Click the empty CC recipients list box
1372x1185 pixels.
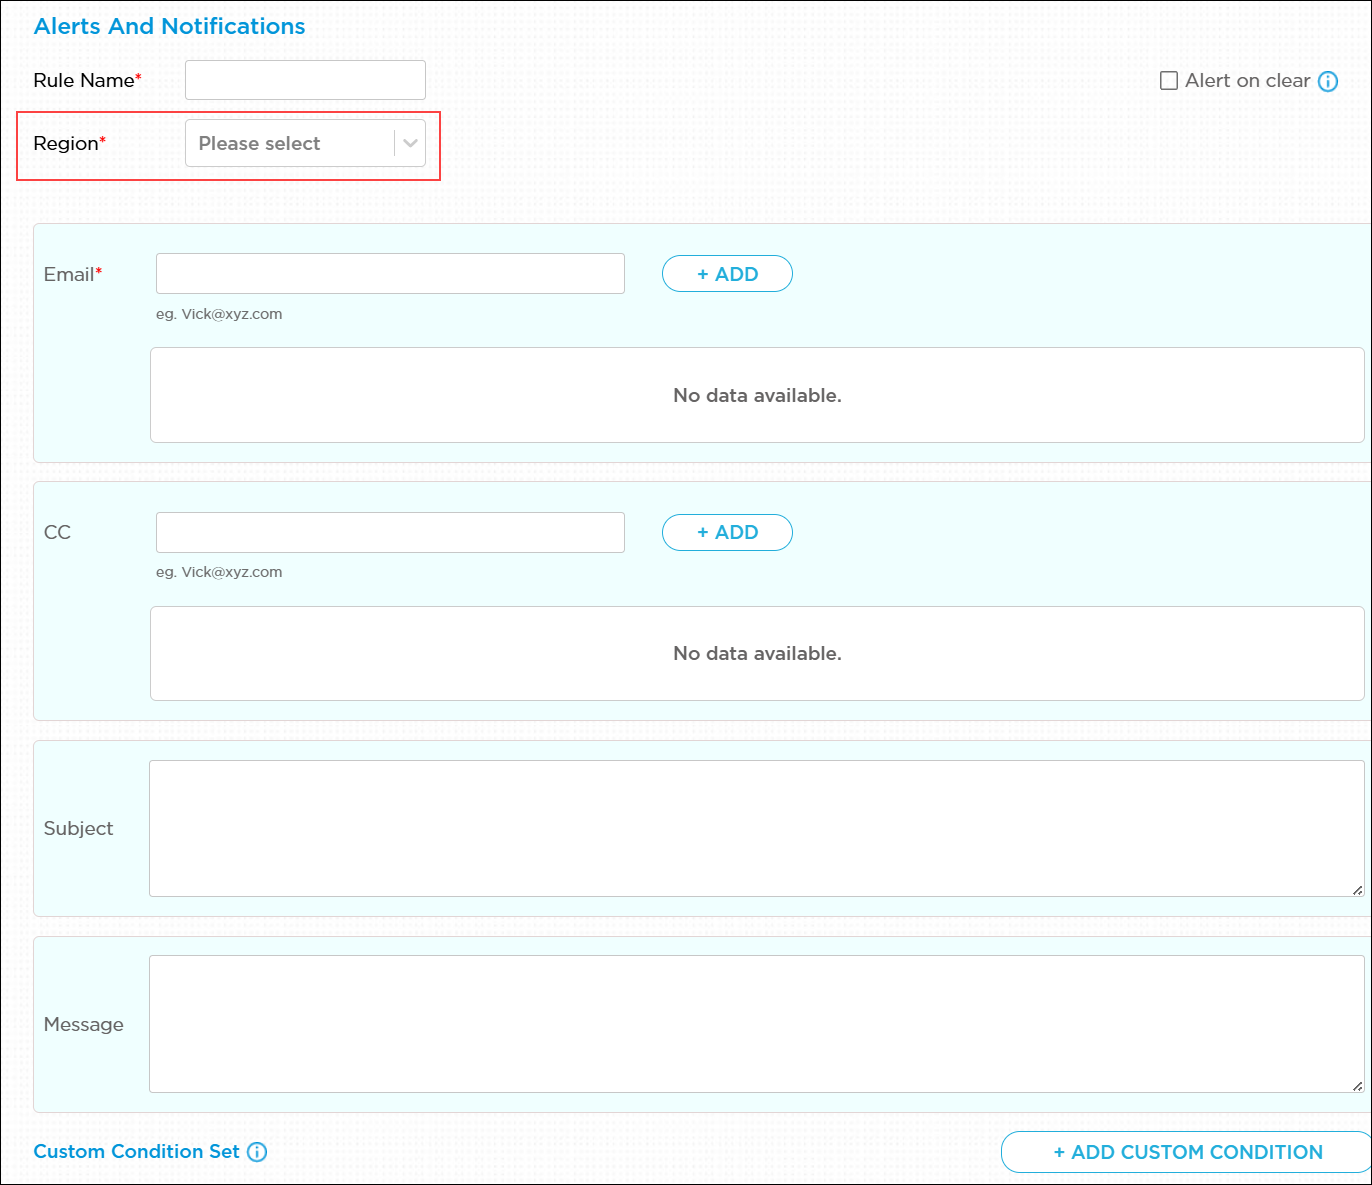tap(756, 653)
